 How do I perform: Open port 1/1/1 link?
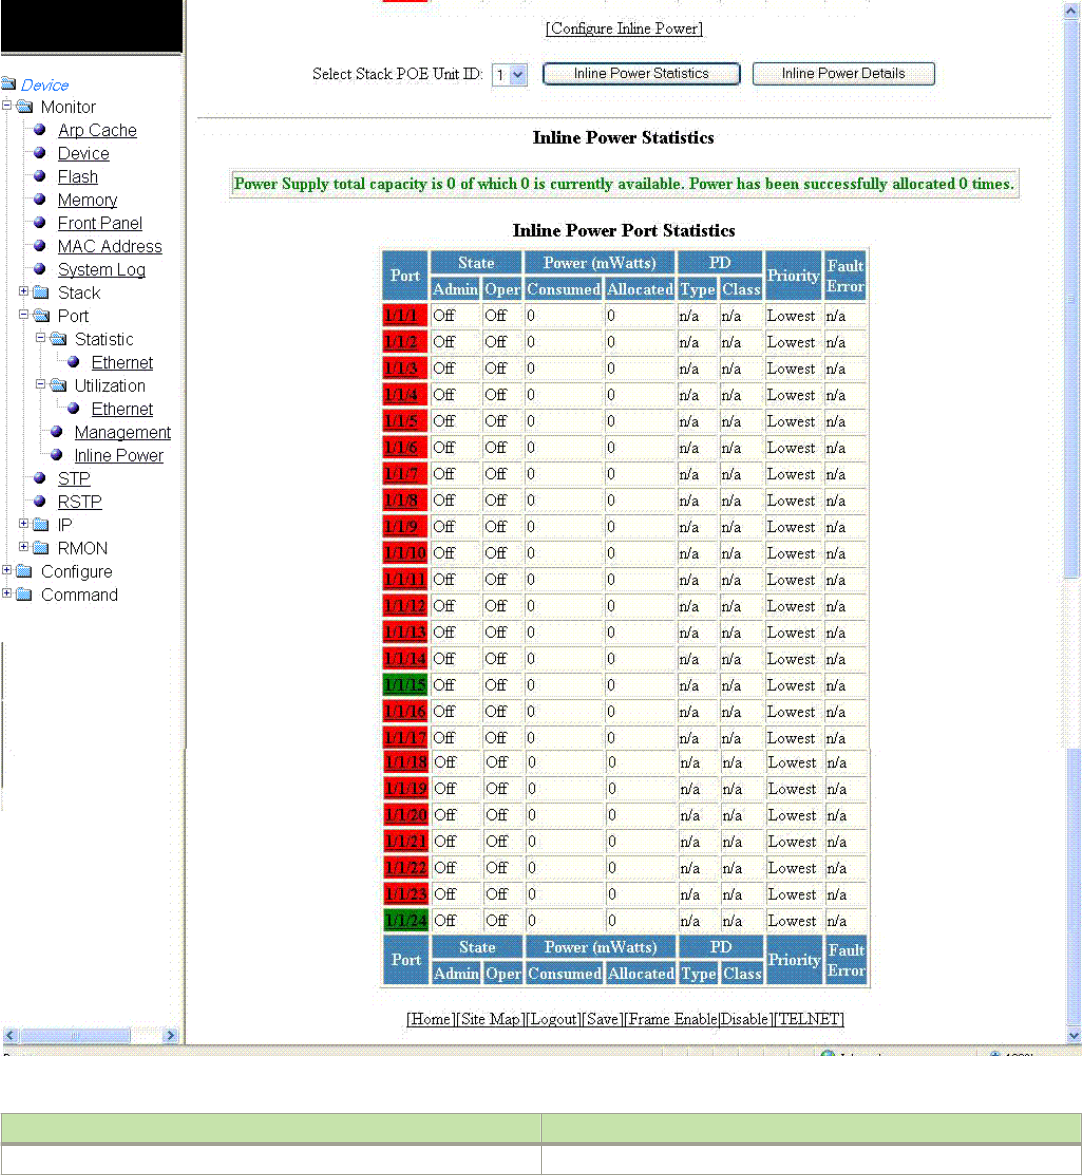(400, 316)
